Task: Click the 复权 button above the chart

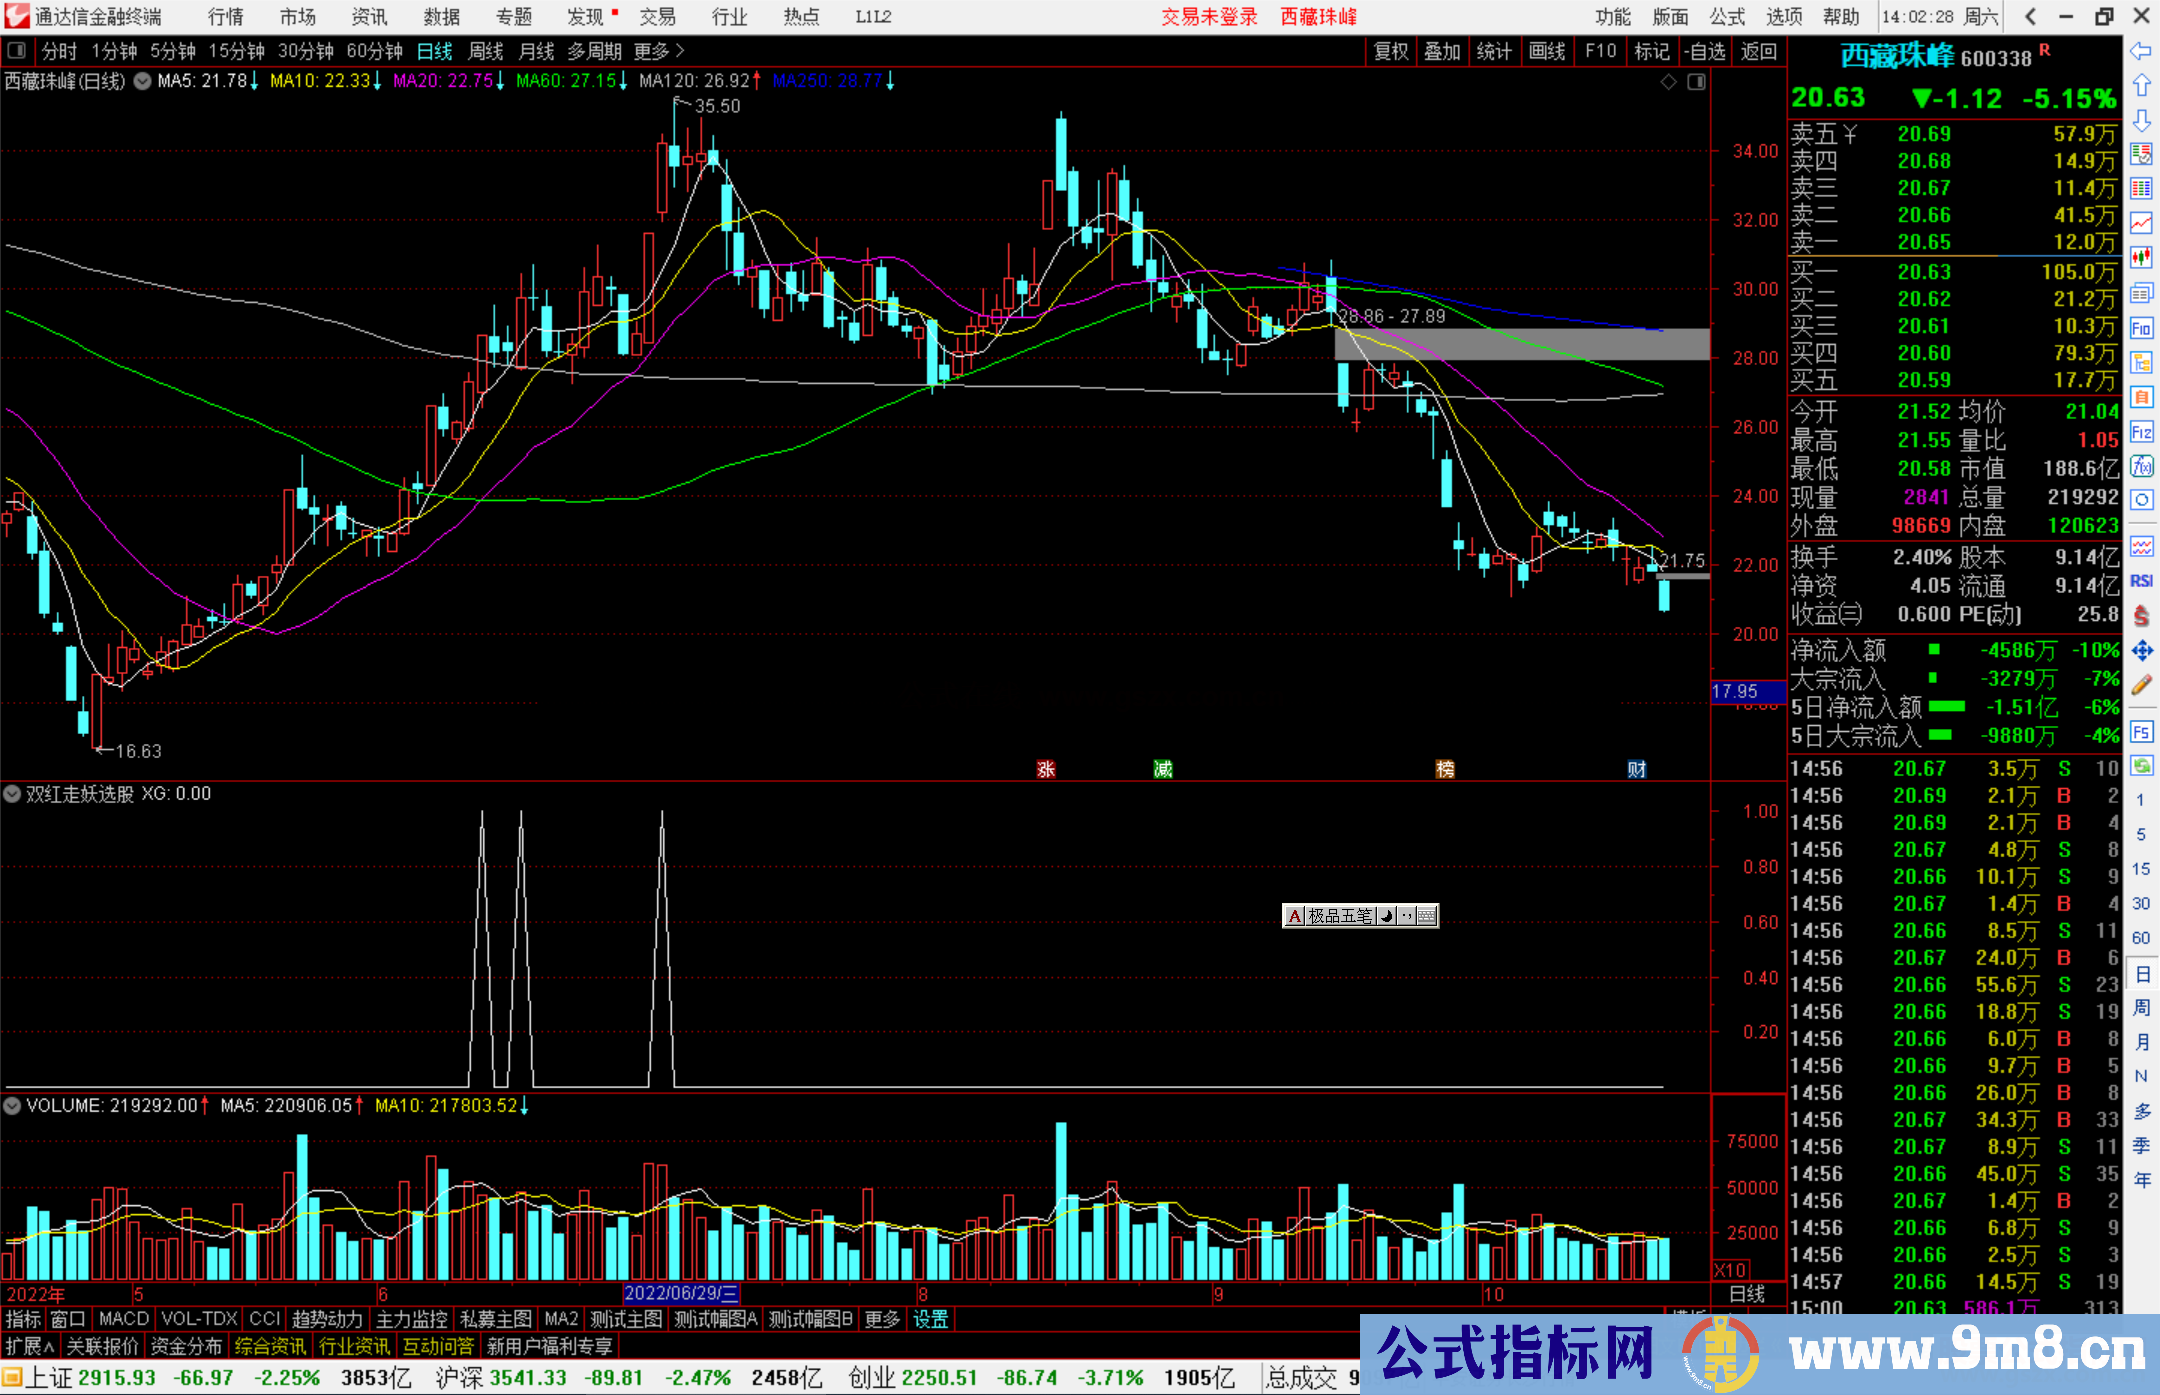Action: point(1390,51)
